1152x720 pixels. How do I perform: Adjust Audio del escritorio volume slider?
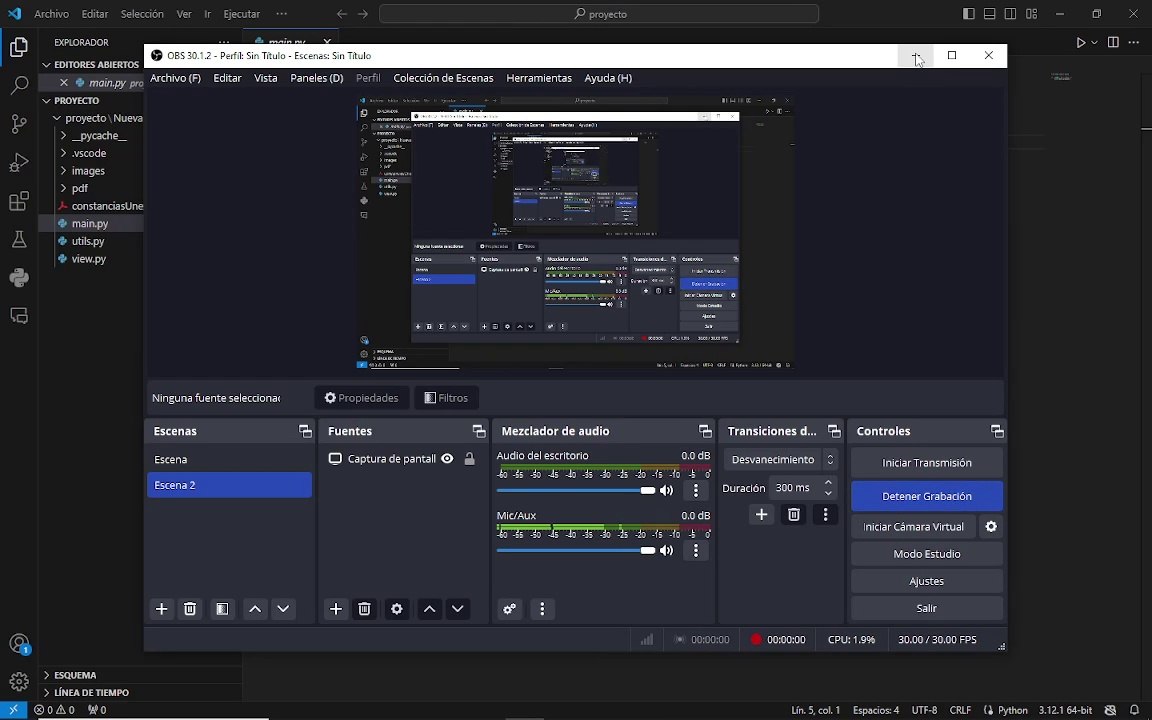pos(575,490)
